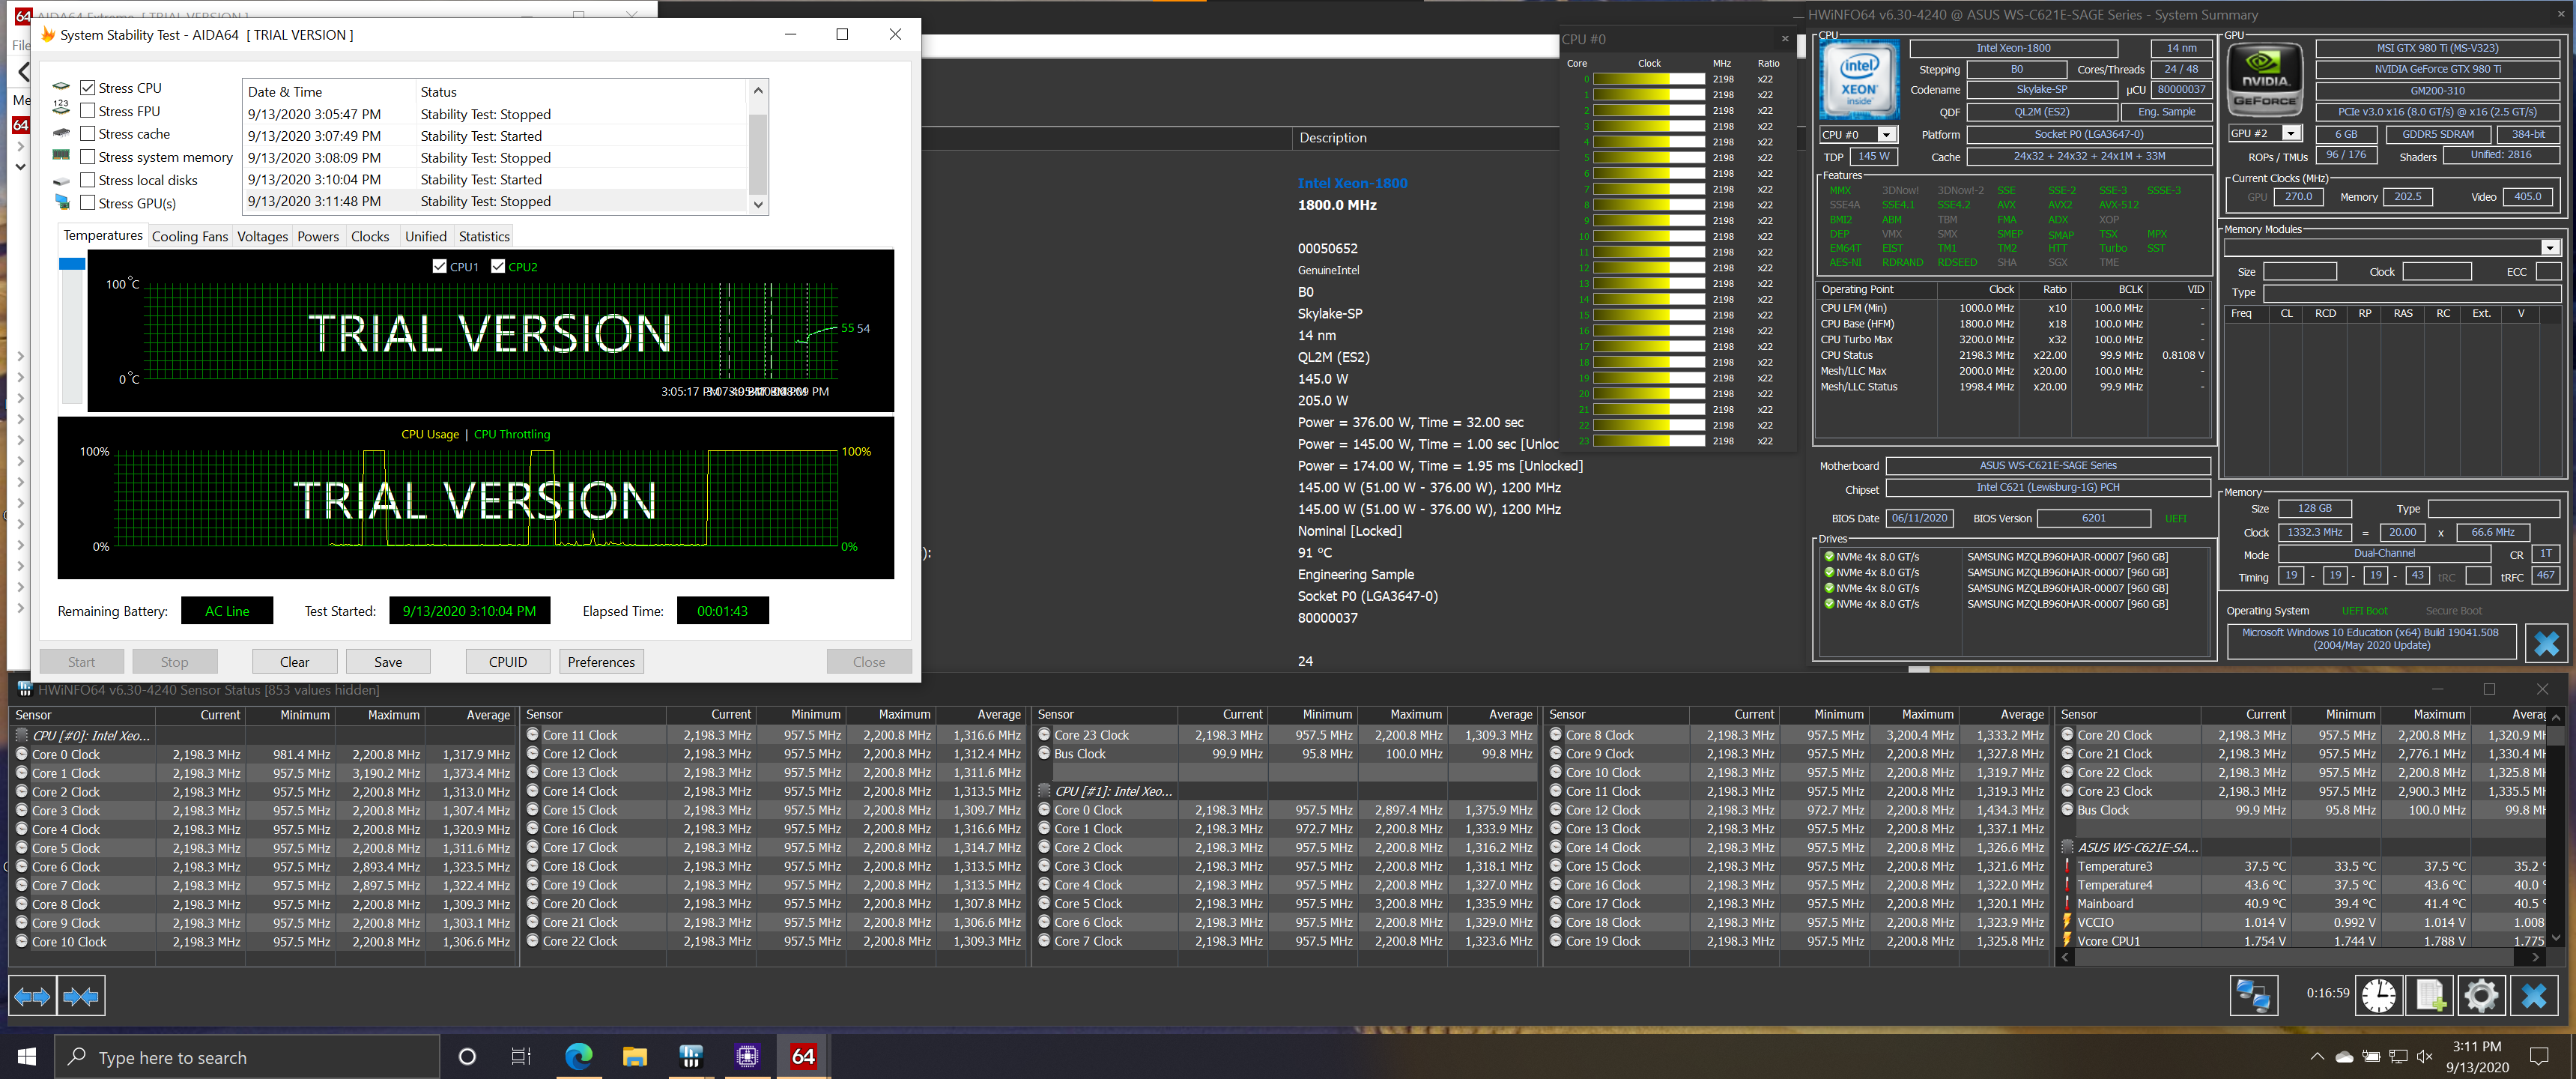Select the 9/13/2020 3:11:48 PM log row
Screen dimensions: 2576x1079
[495, 201]
